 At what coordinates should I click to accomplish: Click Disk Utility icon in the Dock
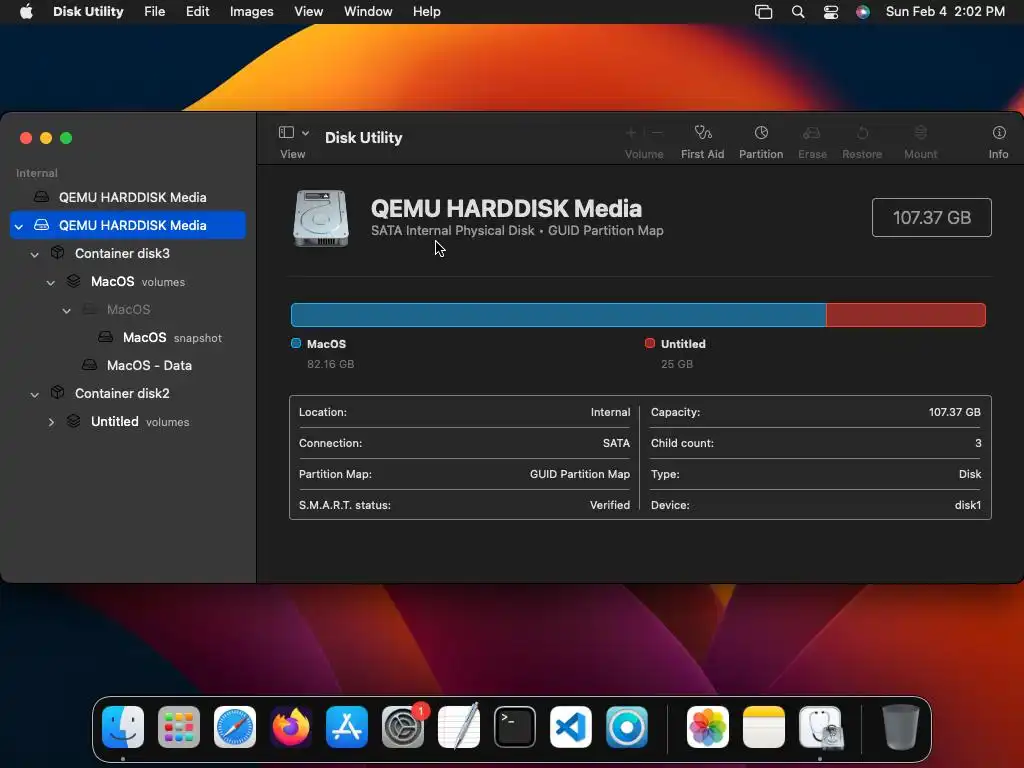click(x=820, y=727)
